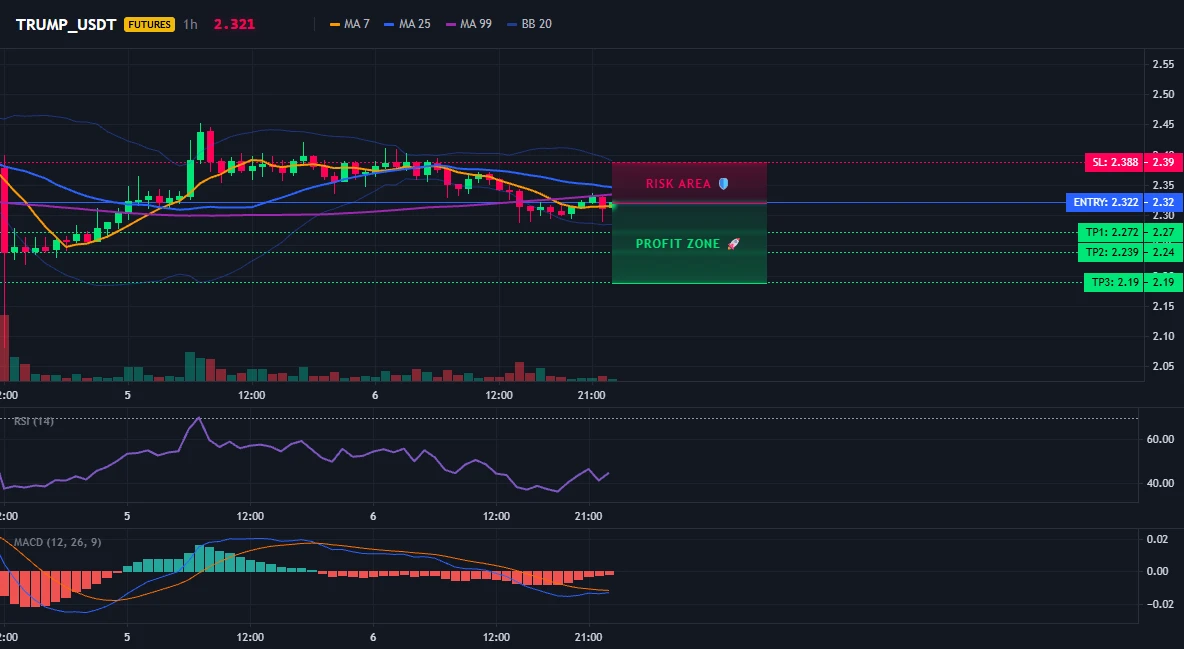The width and height of the screenshot is (1184, 649).
Task: Click the 6 date label under the price chart
Action: [x=375, y=395]
